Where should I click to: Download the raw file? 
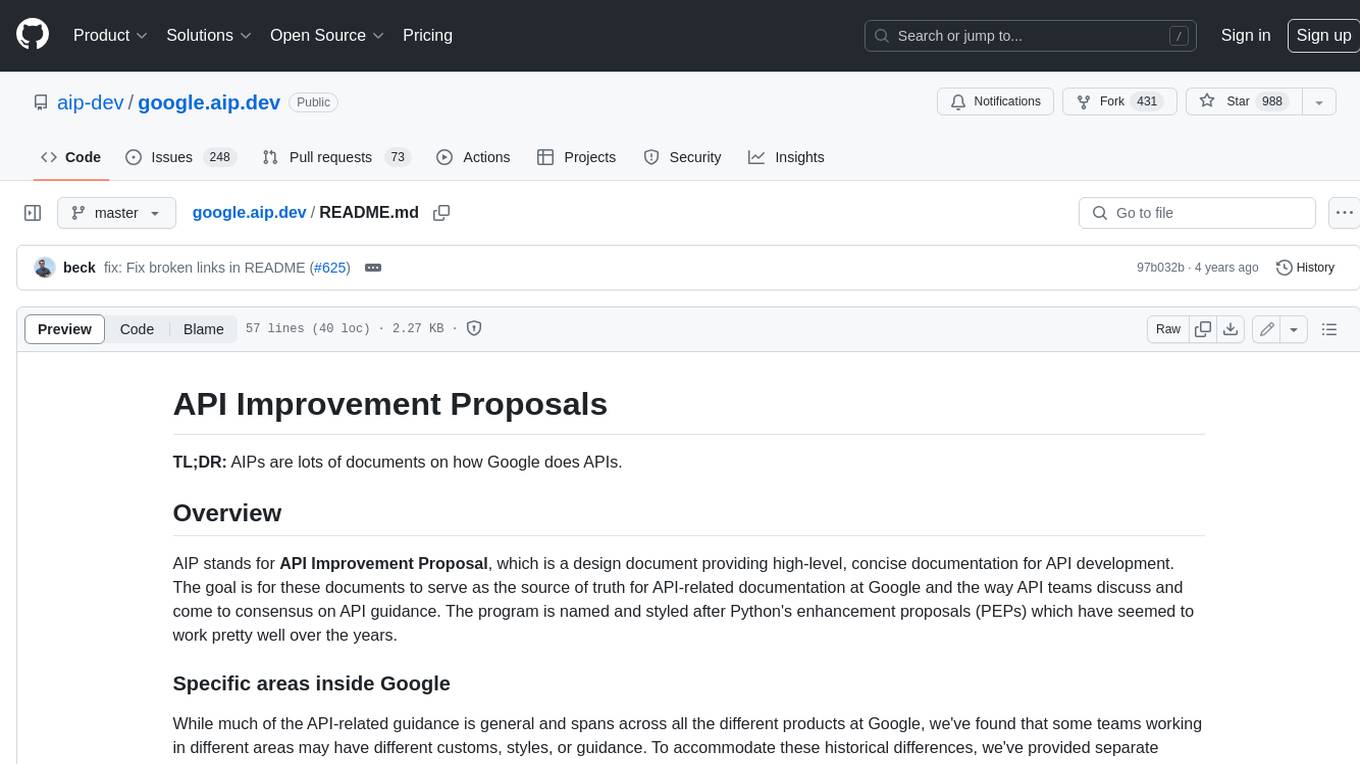pyautogui.click(x=1231, y=329)
